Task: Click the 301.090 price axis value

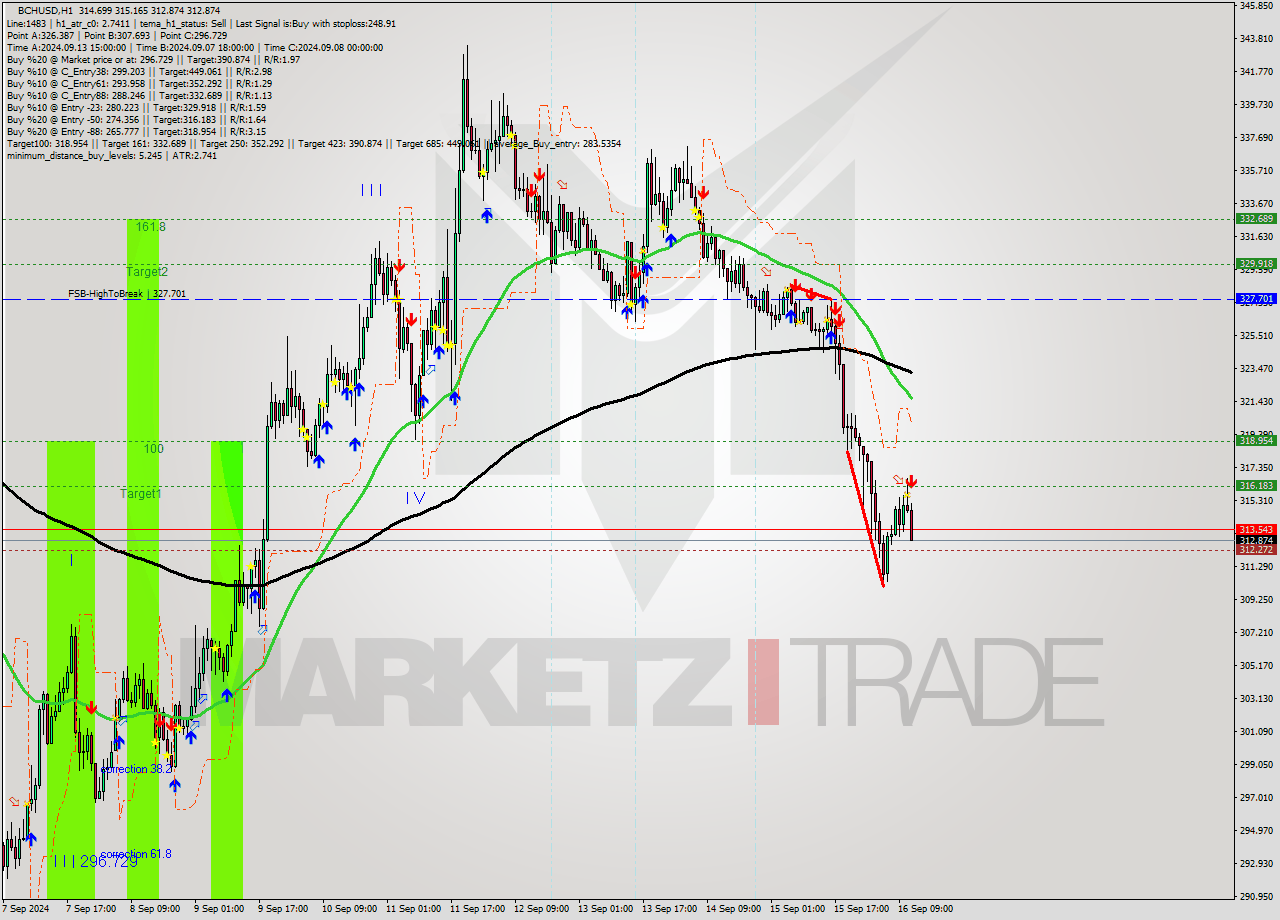Action: point(1256,731)
